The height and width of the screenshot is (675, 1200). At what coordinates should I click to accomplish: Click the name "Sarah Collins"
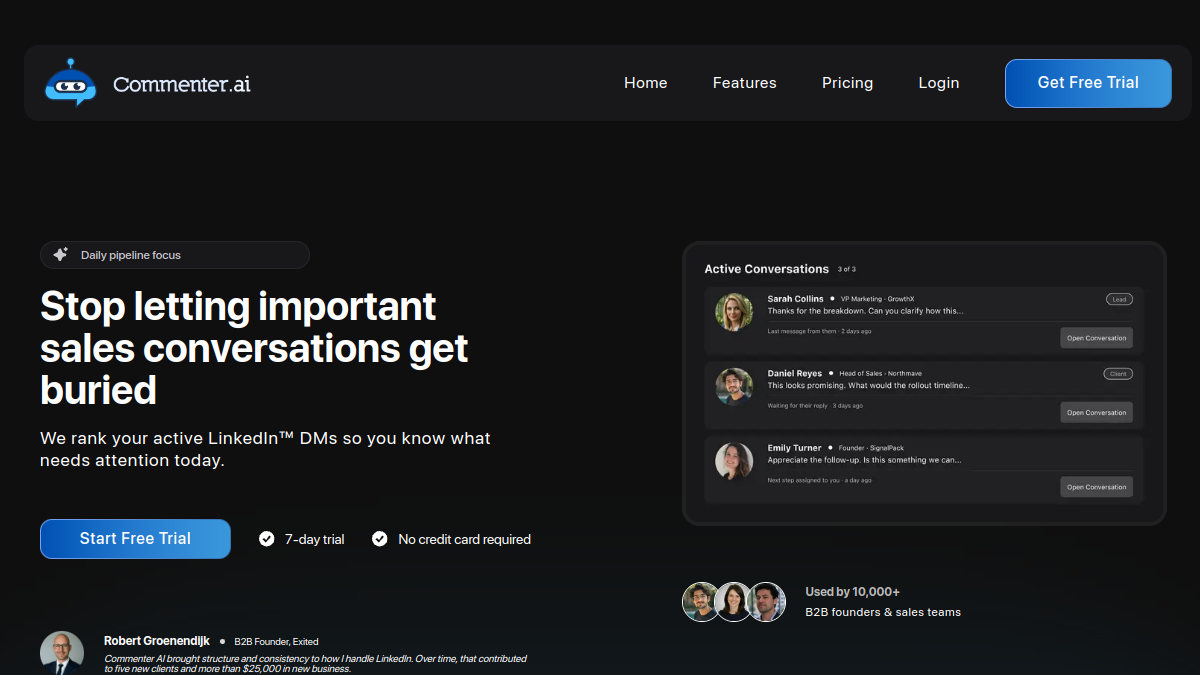click(796, 299)
